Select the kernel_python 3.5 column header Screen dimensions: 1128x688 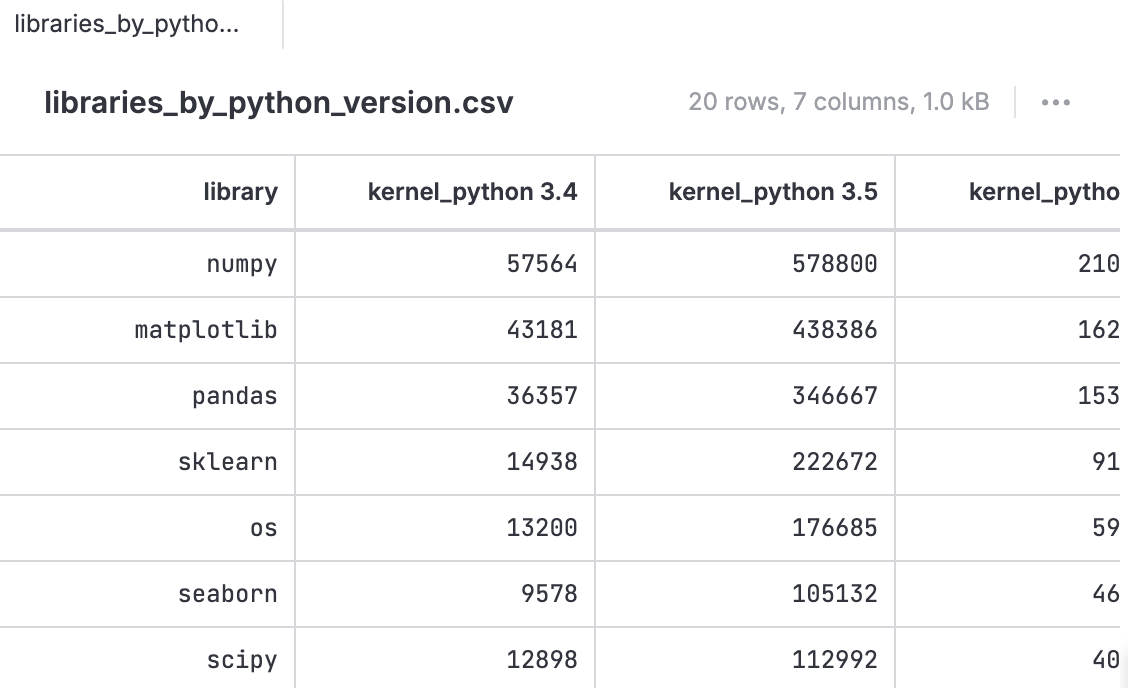pyautogui.click(x=772, y=192)
